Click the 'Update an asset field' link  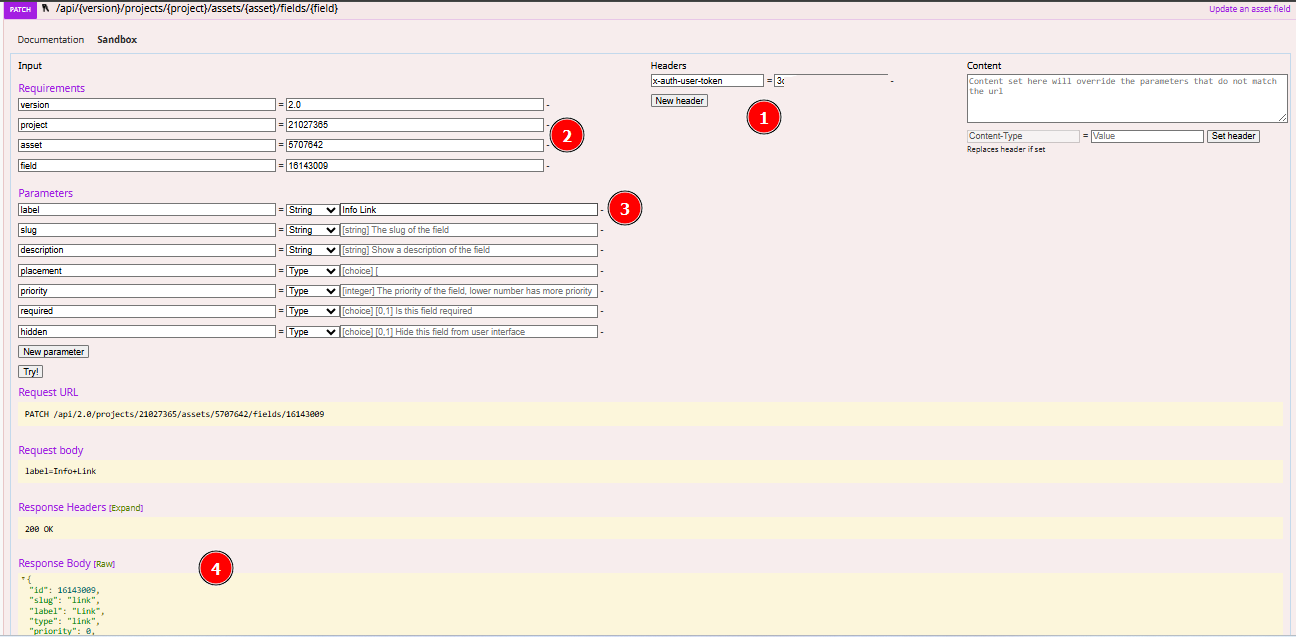(x=1249, y=9)
